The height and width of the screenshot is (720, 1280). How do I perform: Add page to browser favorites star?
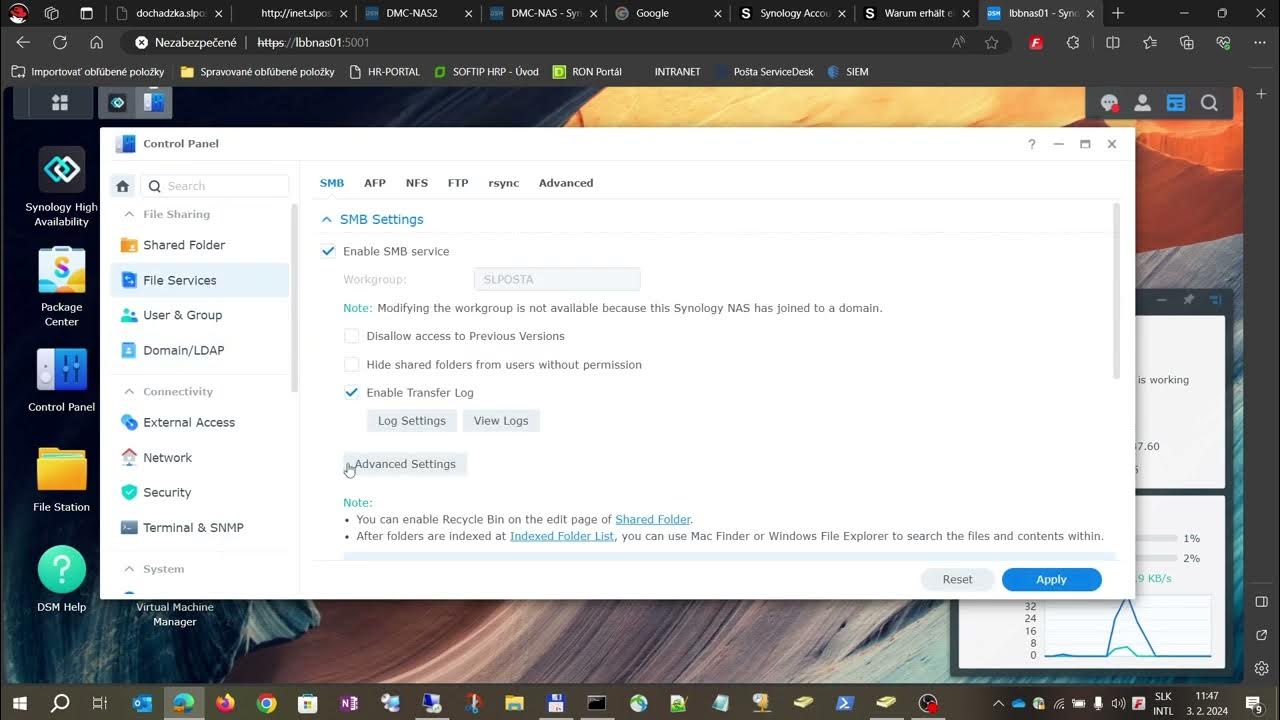tap(991, 43)
